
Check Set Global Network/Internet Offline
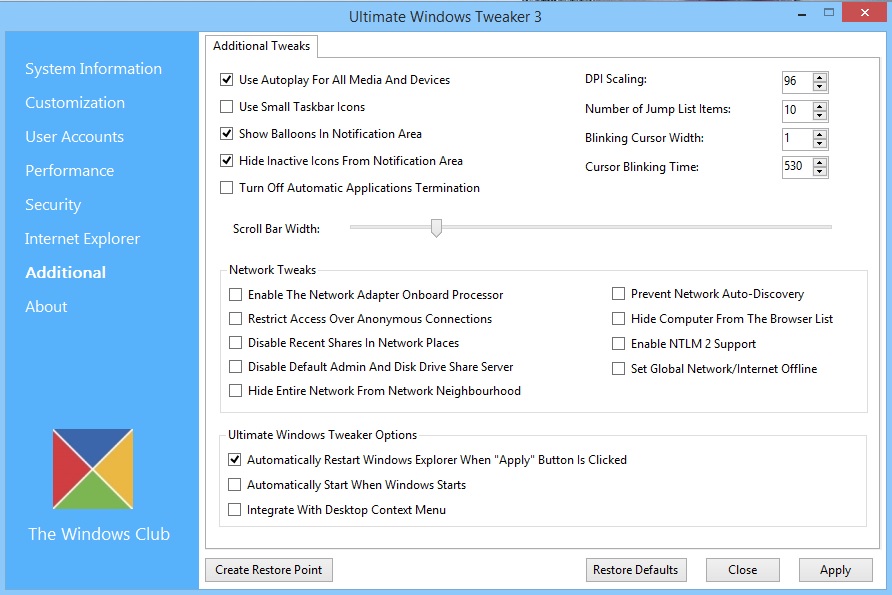[618, 369]
